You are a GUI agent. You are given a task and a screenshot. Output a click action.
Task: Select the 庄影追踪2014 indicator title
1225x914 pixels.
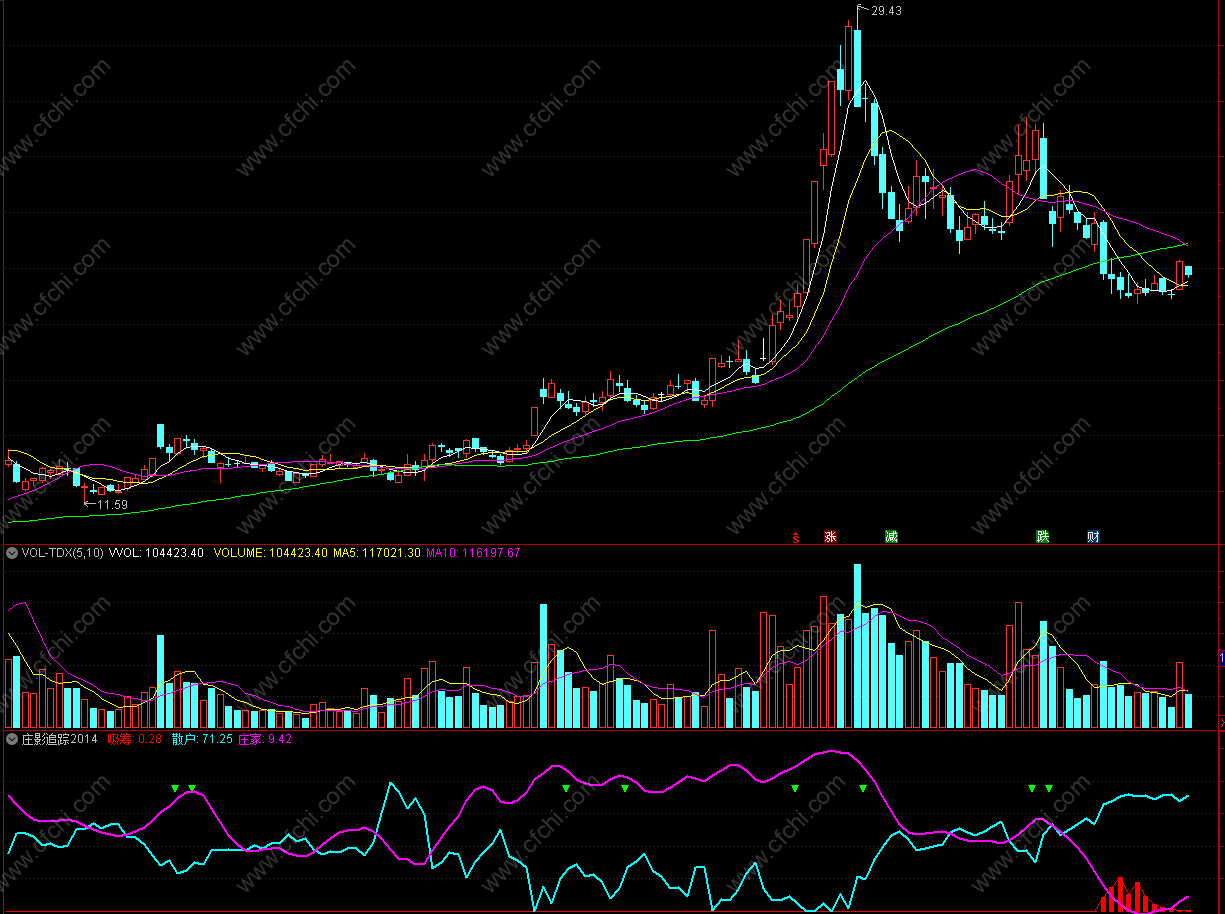(60, 739)
